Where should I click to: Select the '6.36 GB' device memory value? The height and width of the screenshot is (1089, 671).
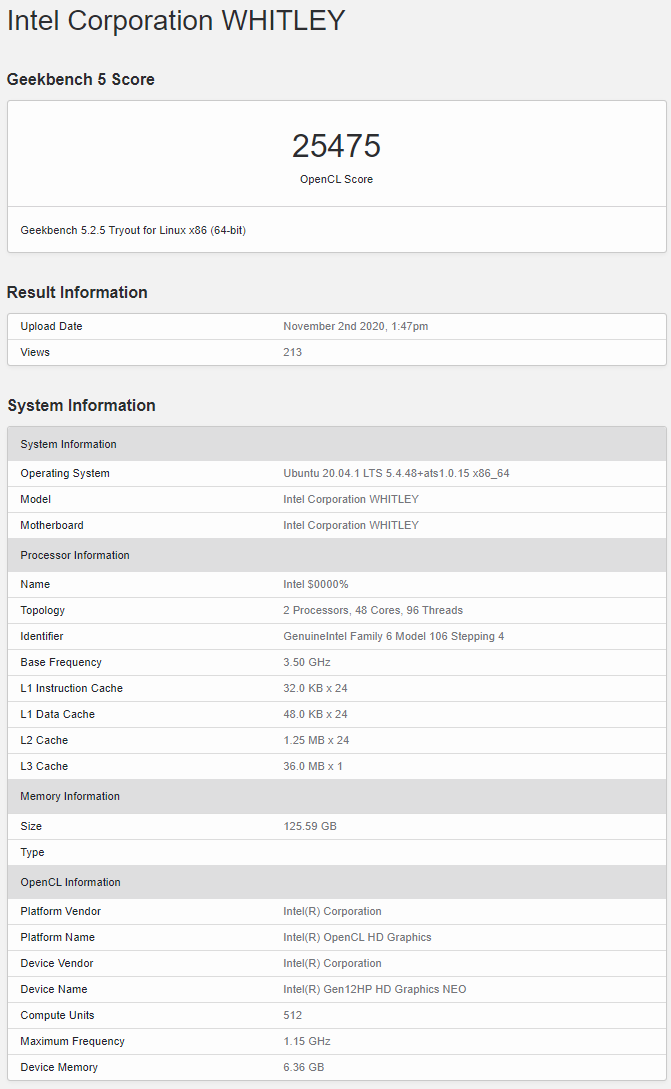tap(304, 1067)
